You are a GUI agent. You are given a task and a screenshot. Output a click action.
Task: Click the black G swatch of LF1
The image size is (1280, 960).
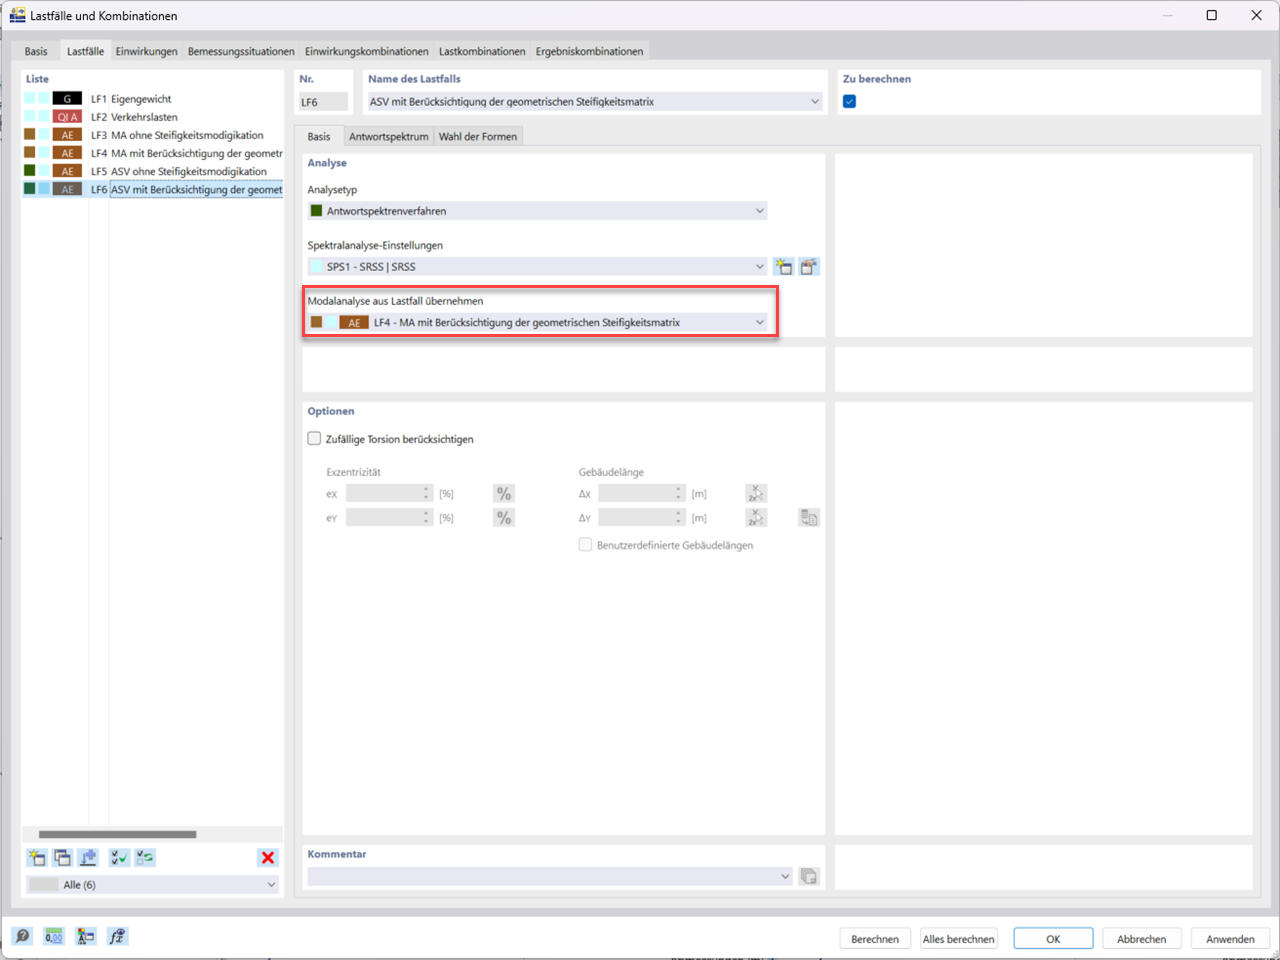[x=67, y=99]
